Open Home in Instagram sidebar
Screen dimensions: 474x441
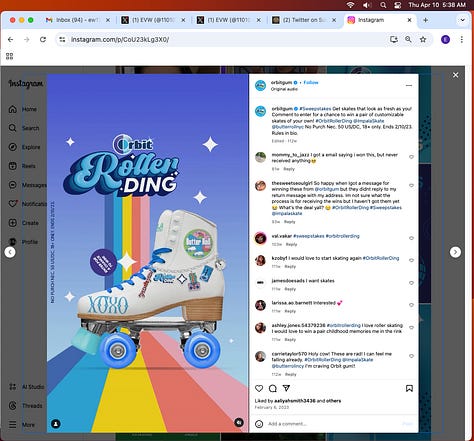tap(23, 109)
